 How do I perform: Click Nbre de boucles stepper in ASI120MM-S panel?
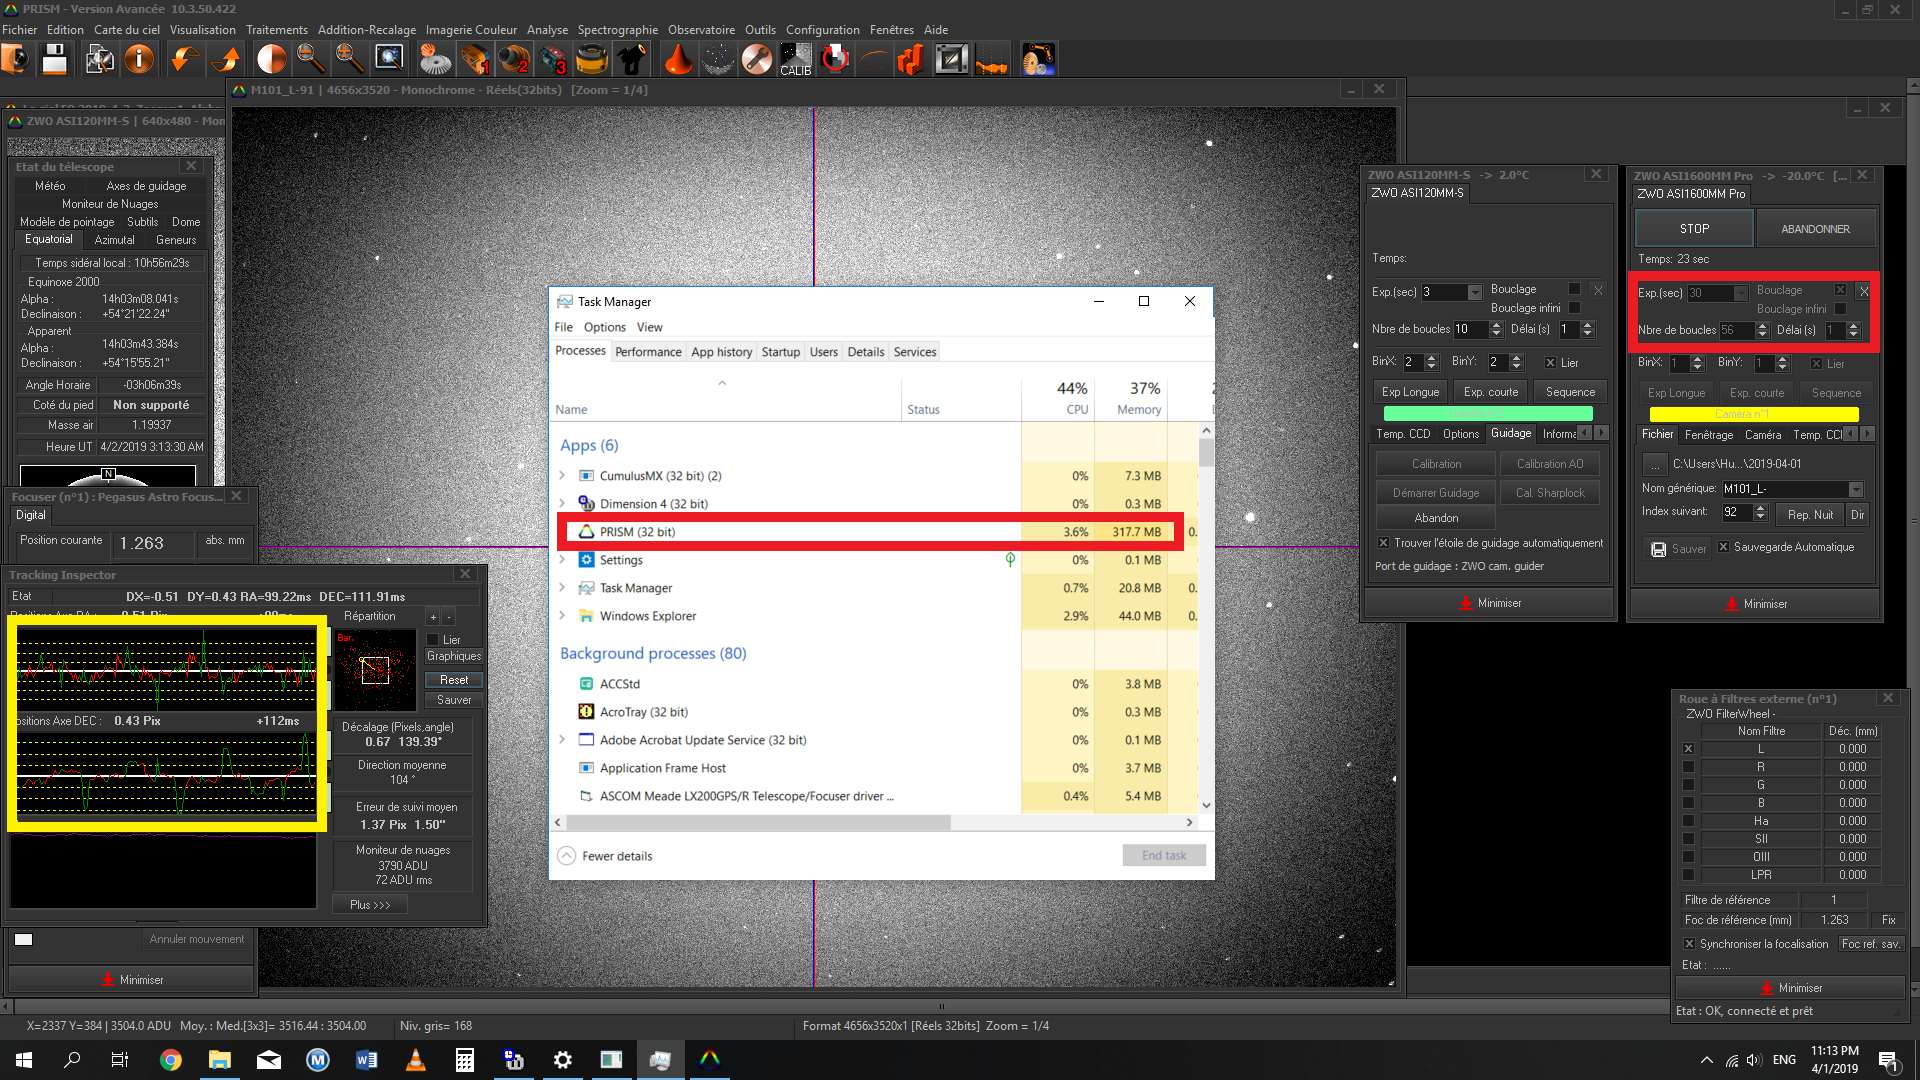tap(1496, 329)
